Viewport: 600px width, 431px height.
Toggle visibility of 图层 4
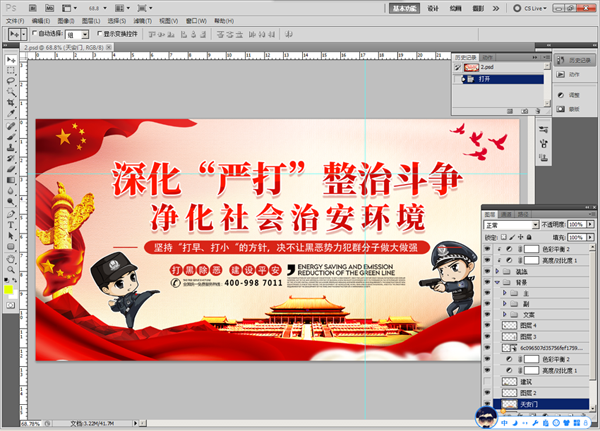[x=487, y=325]
